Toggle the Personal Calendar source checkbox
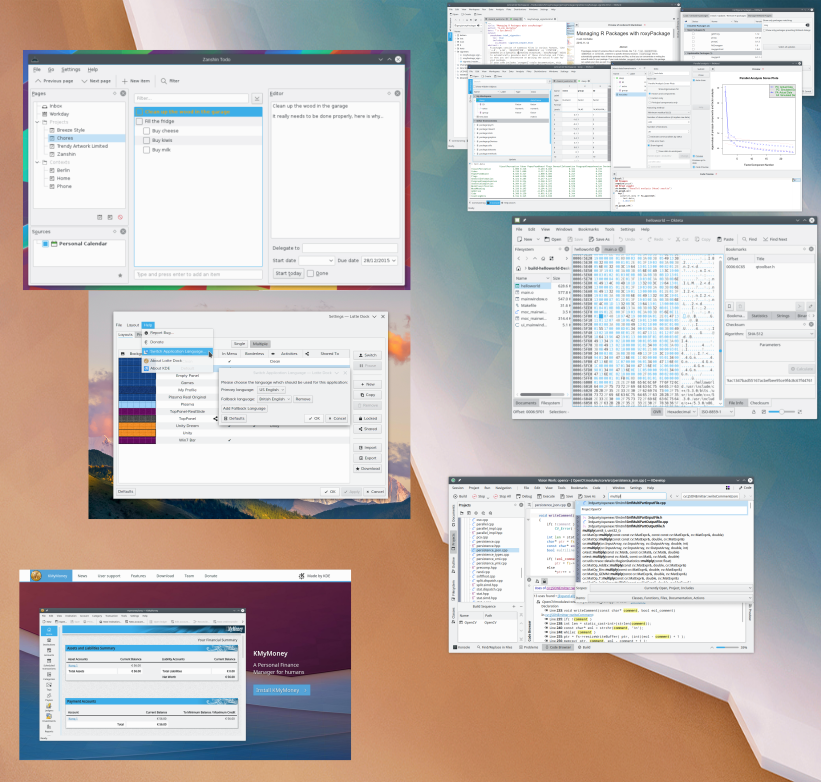The height and width of the screenshot is (782, 821). coord(46,244)
